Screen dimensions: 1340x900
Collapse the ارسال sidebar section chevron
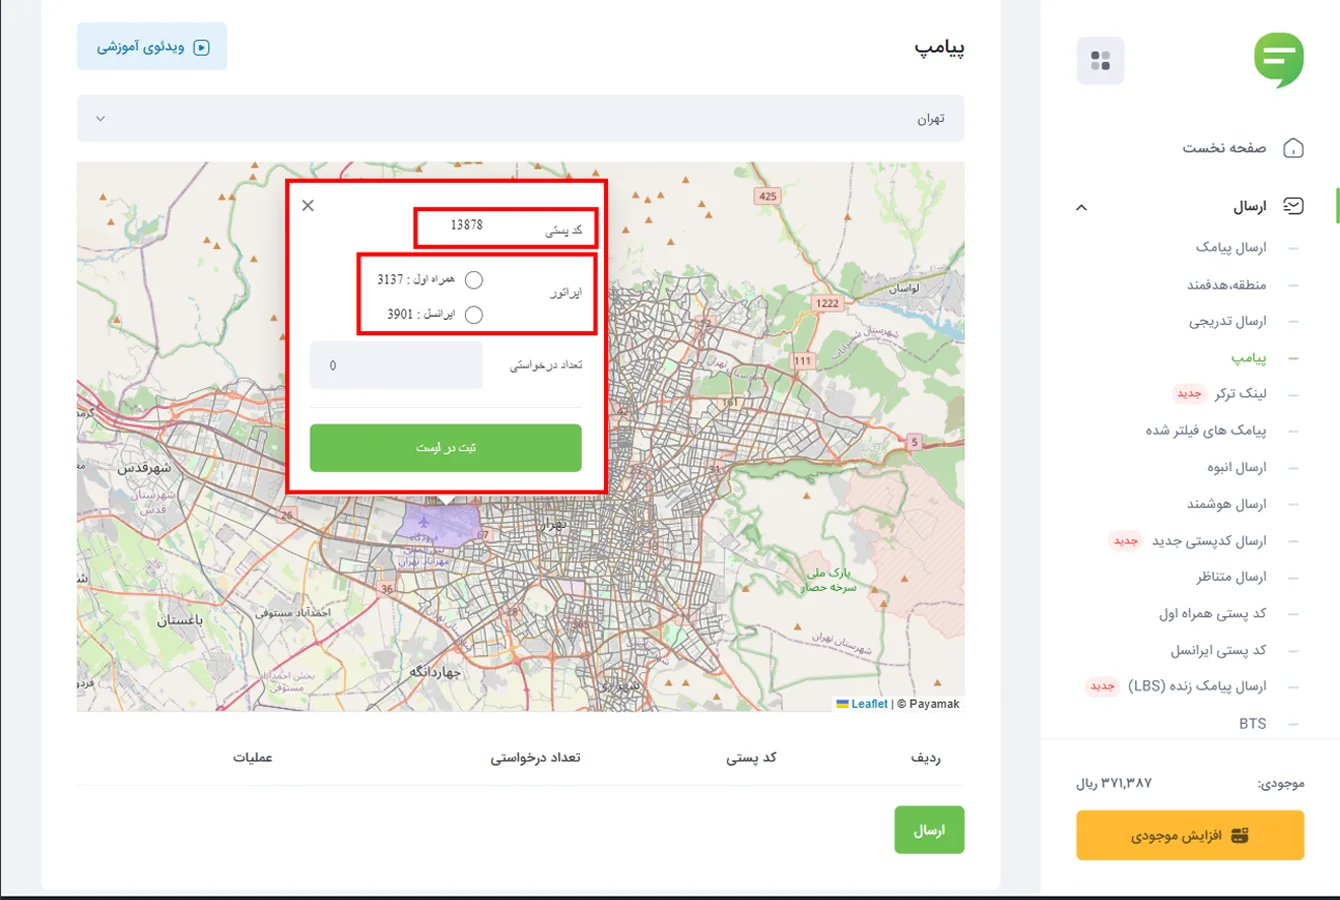[x=1081, y=207]
